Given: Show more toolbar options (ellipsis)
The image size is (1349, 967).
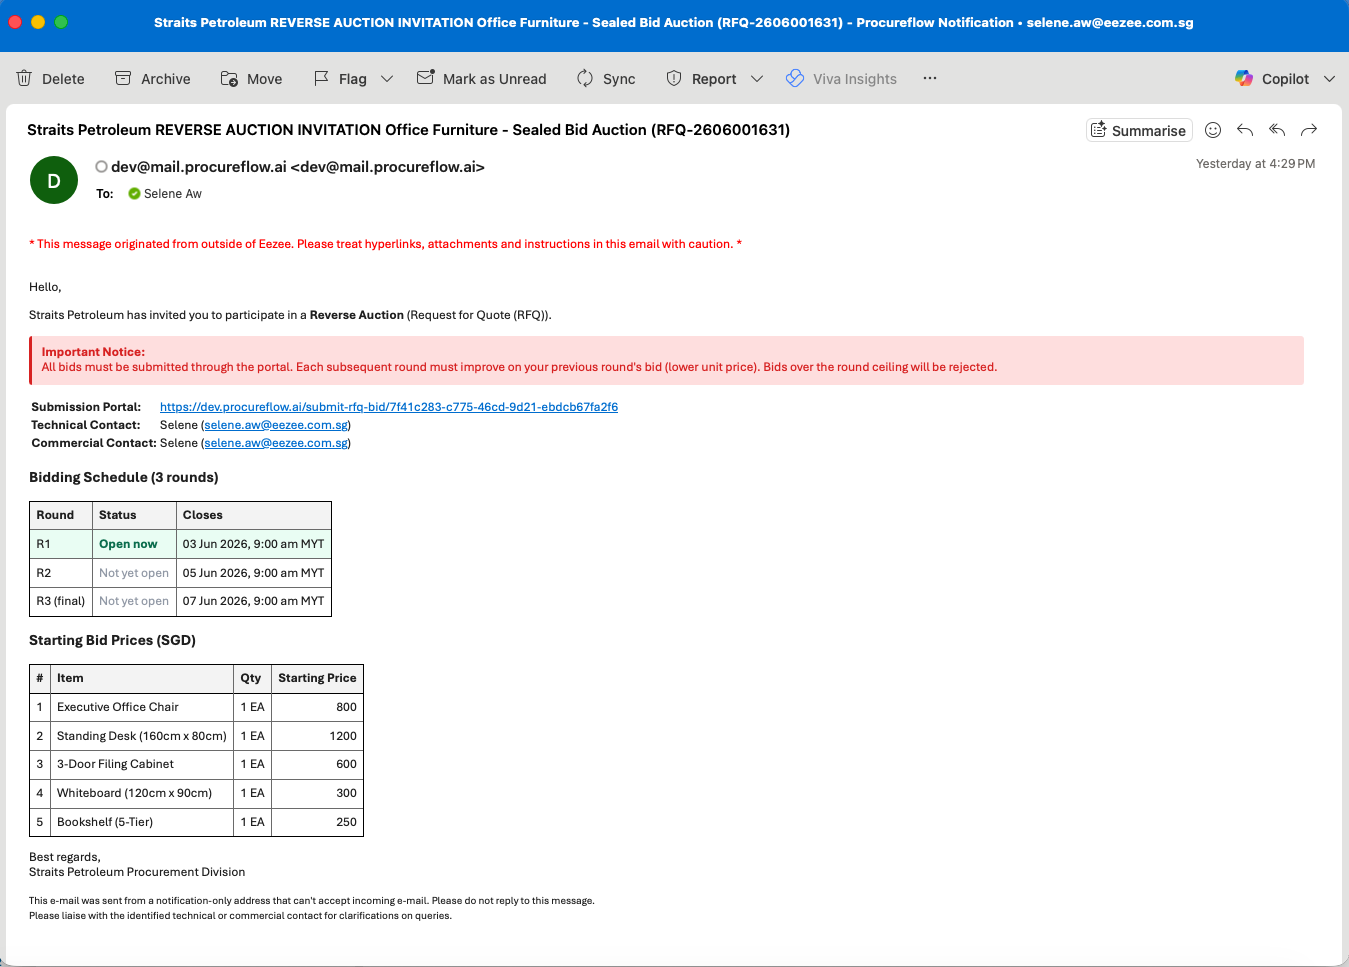Looking at the screenshot, I should 930,78.
